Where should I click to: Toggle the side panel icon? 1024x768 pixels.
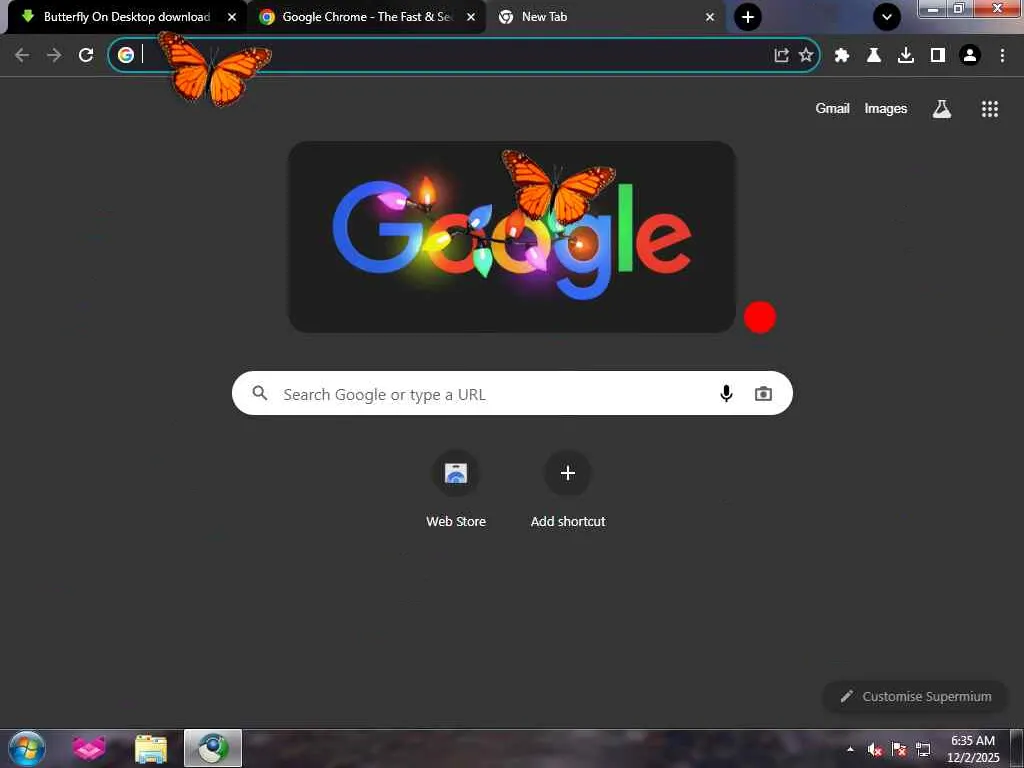coord(938,56)
